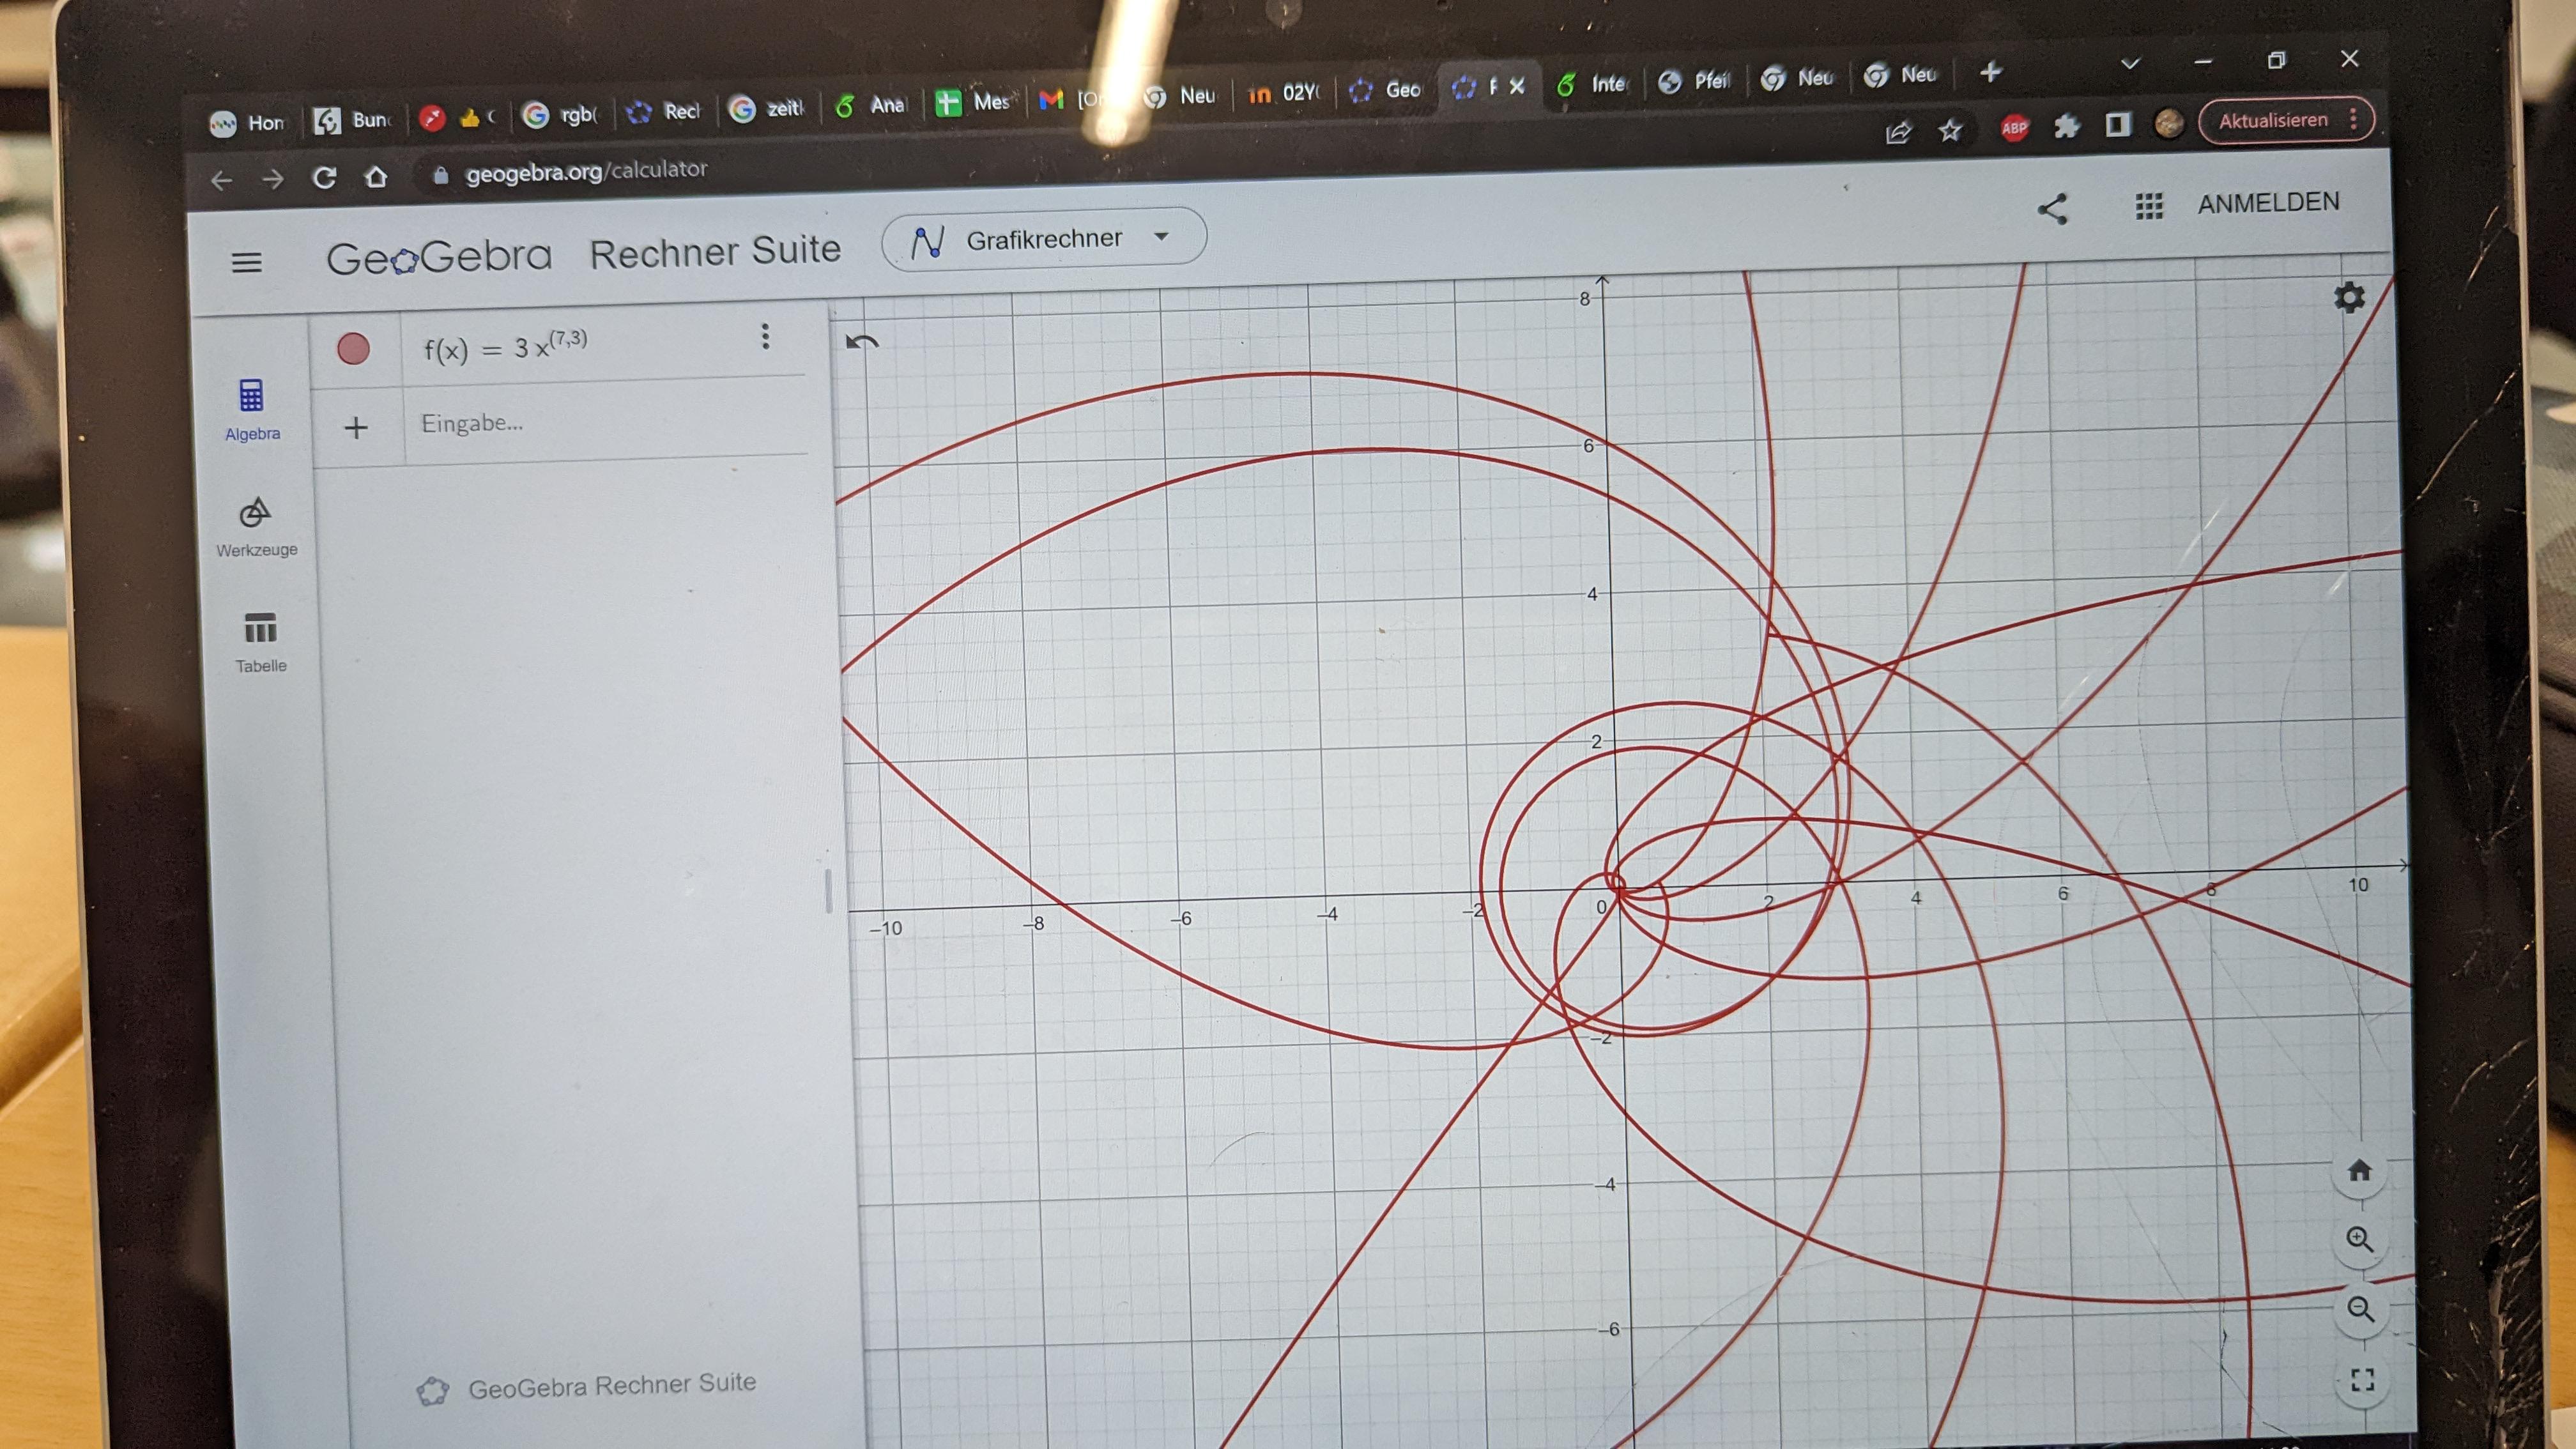
Task: Switch to the zeit Google tab
Action: point(767,109)
